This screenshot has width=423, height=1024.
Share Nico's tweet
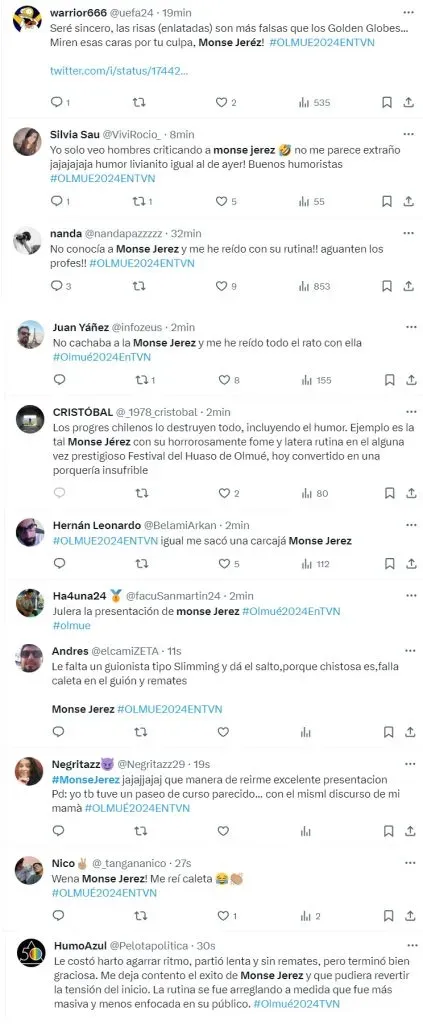click(x=411, y=916)
